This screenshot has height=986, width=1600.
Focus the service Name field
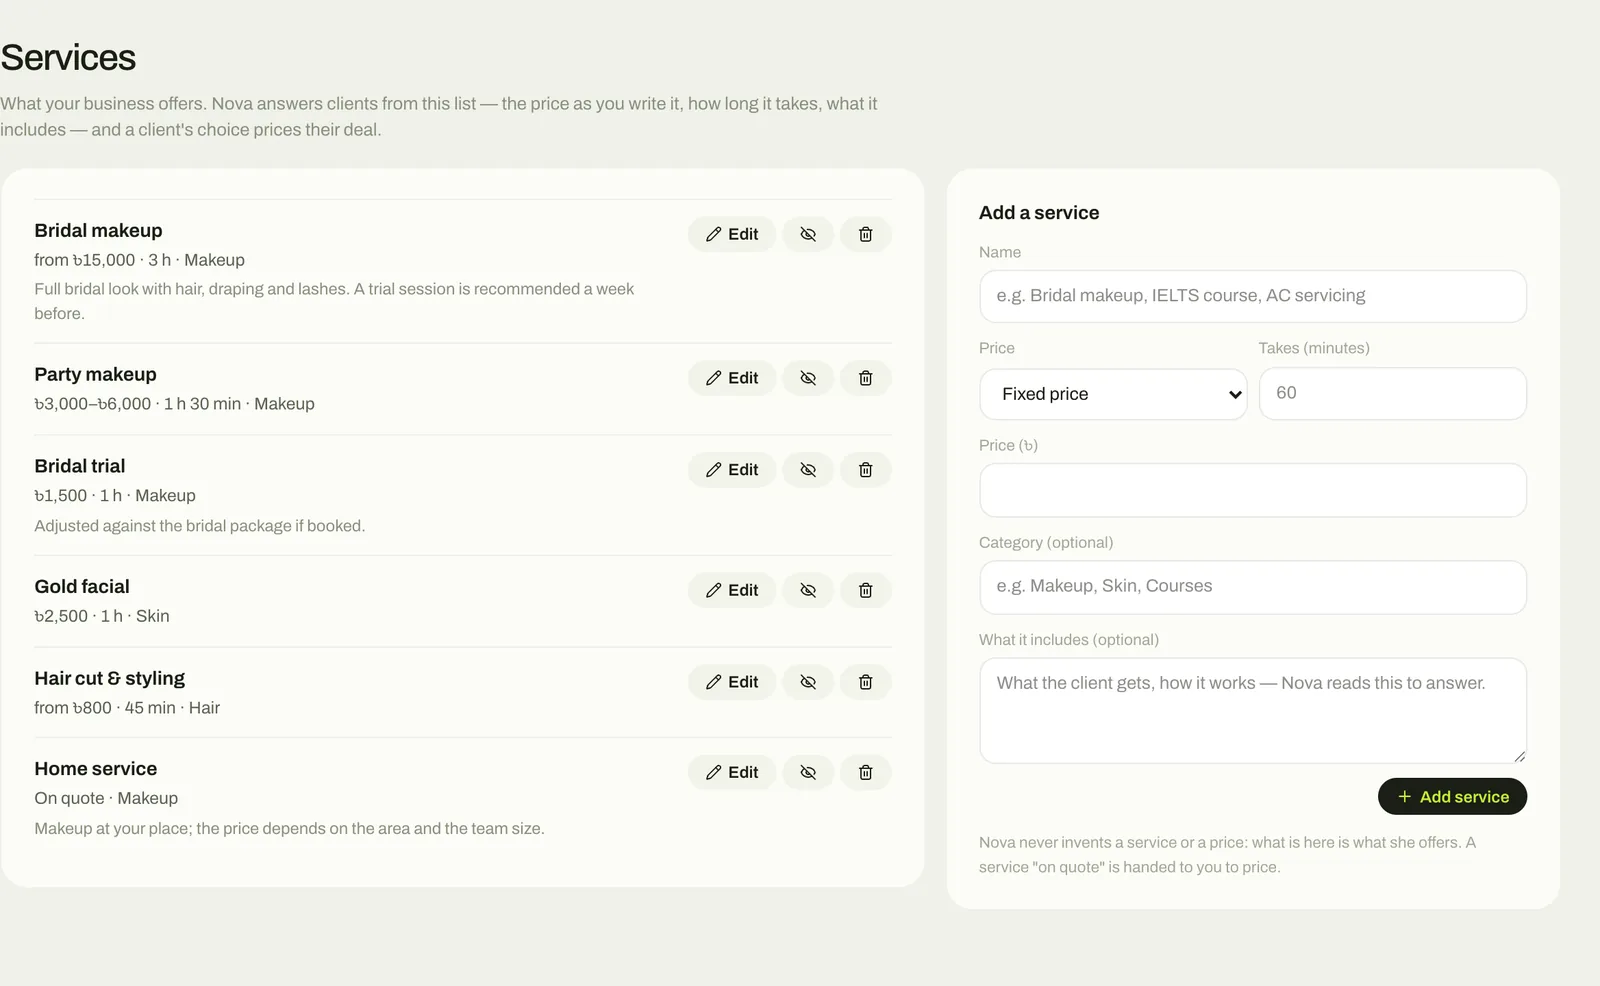pos(1253,296)
